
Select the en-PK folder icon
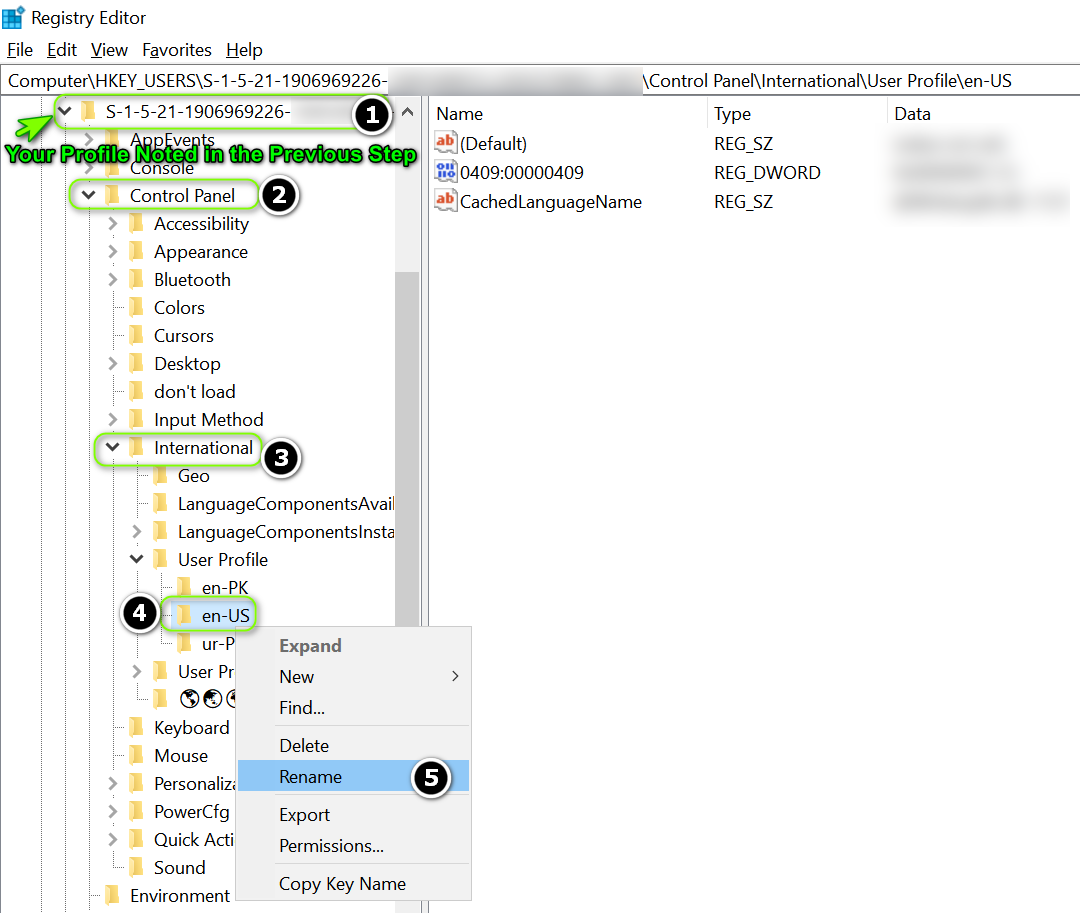click(185, 587)
